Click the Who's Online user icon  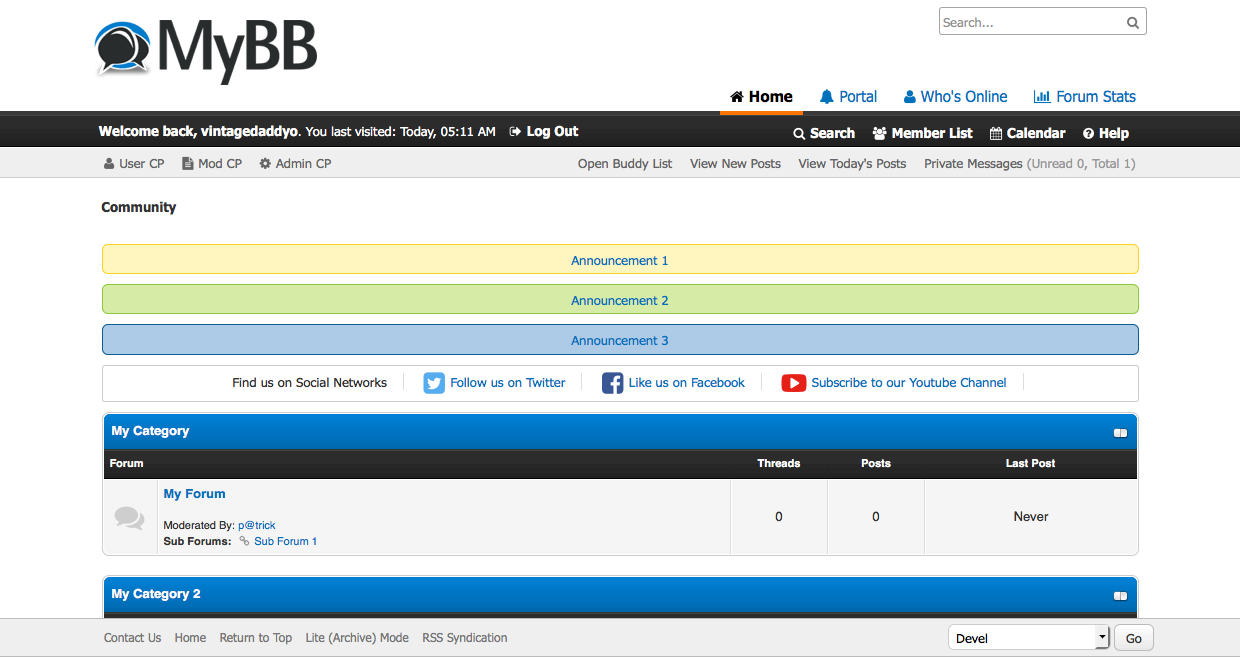[910, 97]
